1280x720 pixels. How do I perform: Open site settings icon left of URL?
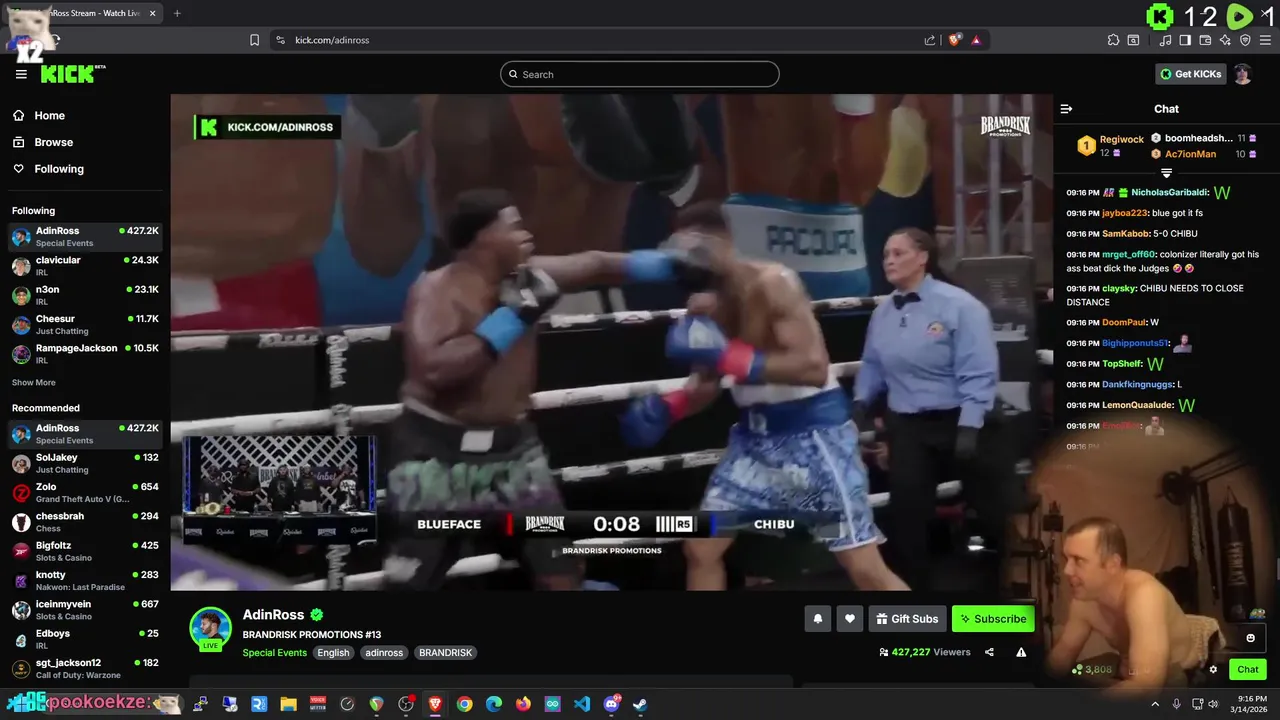click(x=280, y=40)
